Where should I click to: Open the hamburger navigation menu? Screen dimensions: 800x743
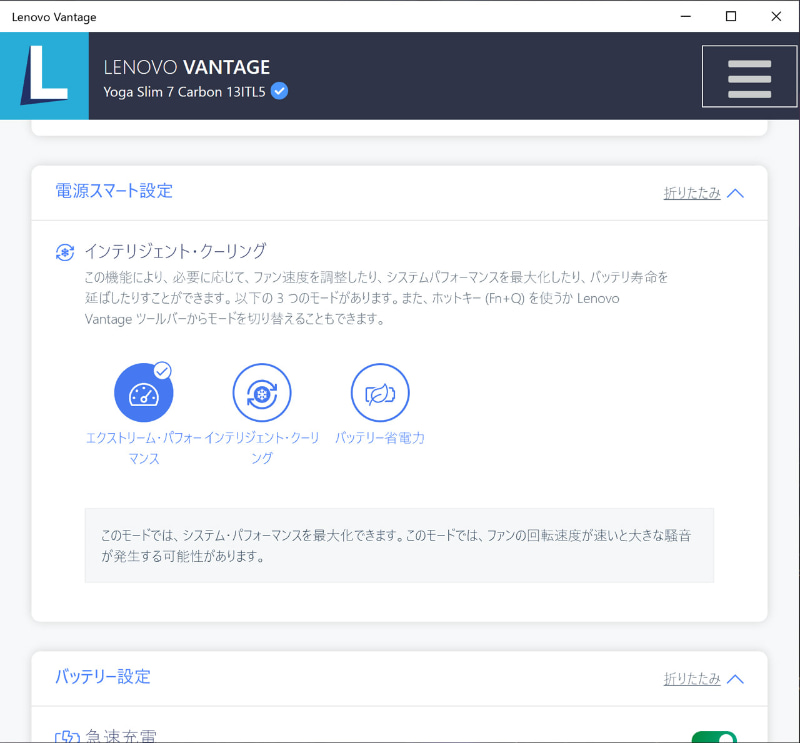click(x=749, y=75)
